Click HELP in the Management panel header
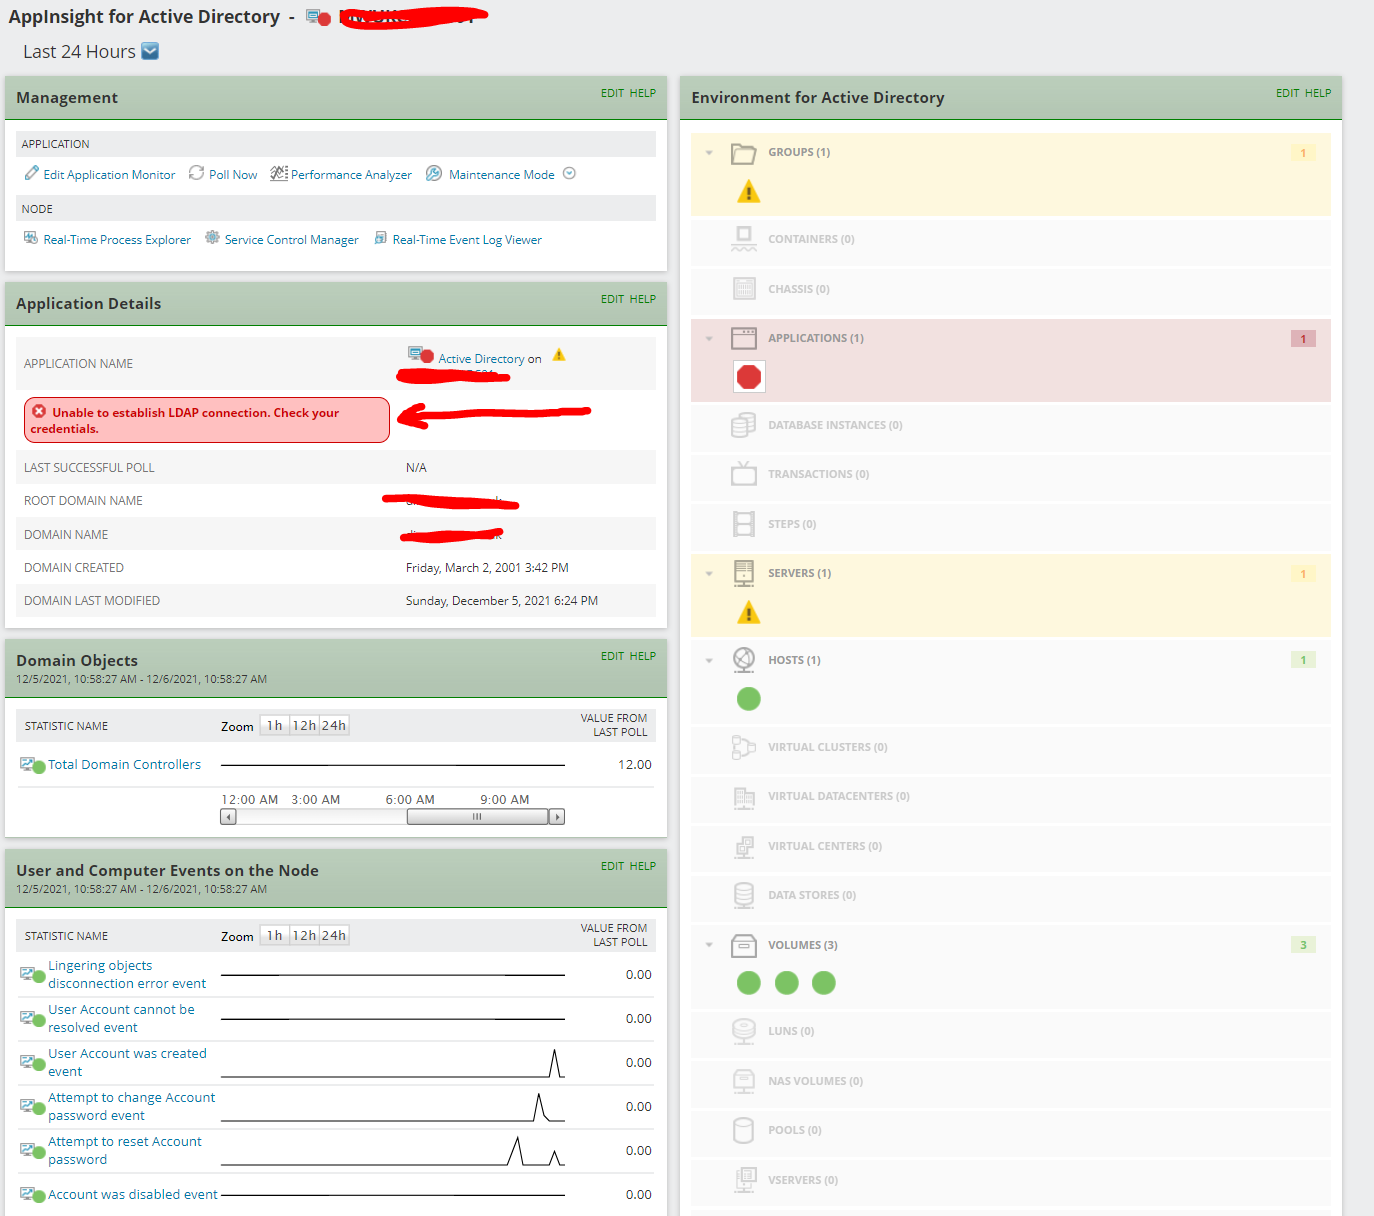Viewport: 1374px width, 1216px height. (x=643, y=93)
